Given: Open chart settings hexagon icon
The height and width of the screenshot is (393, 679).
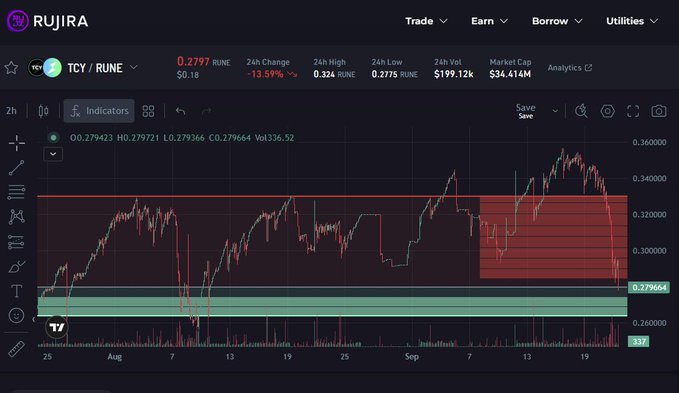Looking at the screenshot, I should point(607,111).
